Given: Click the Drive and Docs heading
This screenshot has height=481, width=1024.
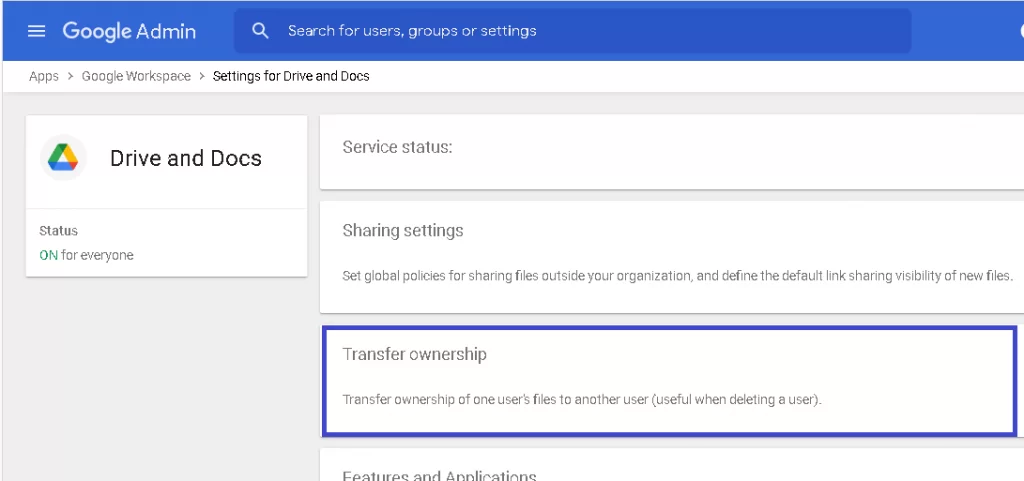Looking at the screenshot, I should (186, 159).
